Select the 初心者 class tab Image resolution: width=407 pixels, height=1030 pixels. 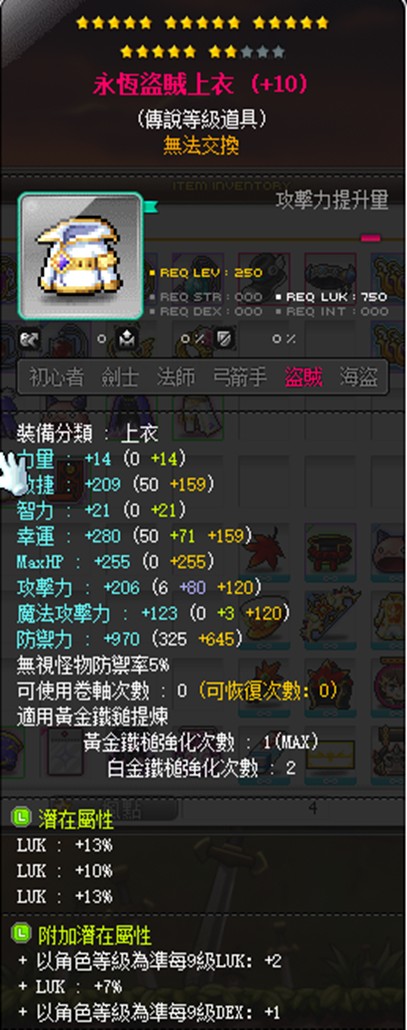pos(56,377)
